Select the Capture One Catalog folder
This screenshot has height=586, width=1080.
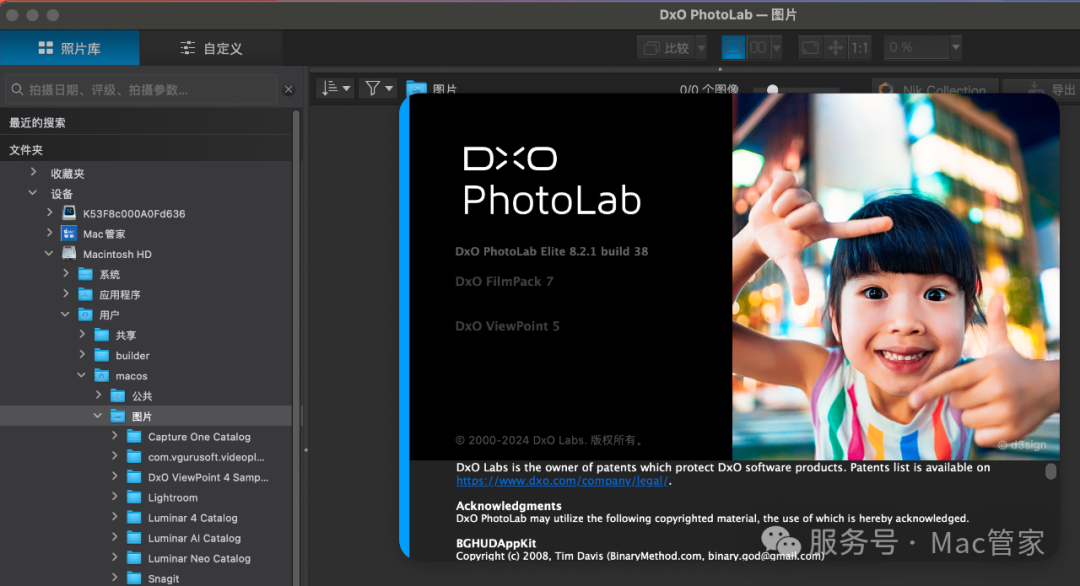199,437
